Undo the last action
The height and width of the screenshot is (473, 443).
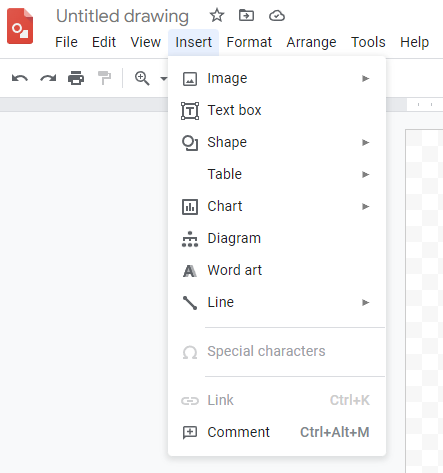point(20,79)
